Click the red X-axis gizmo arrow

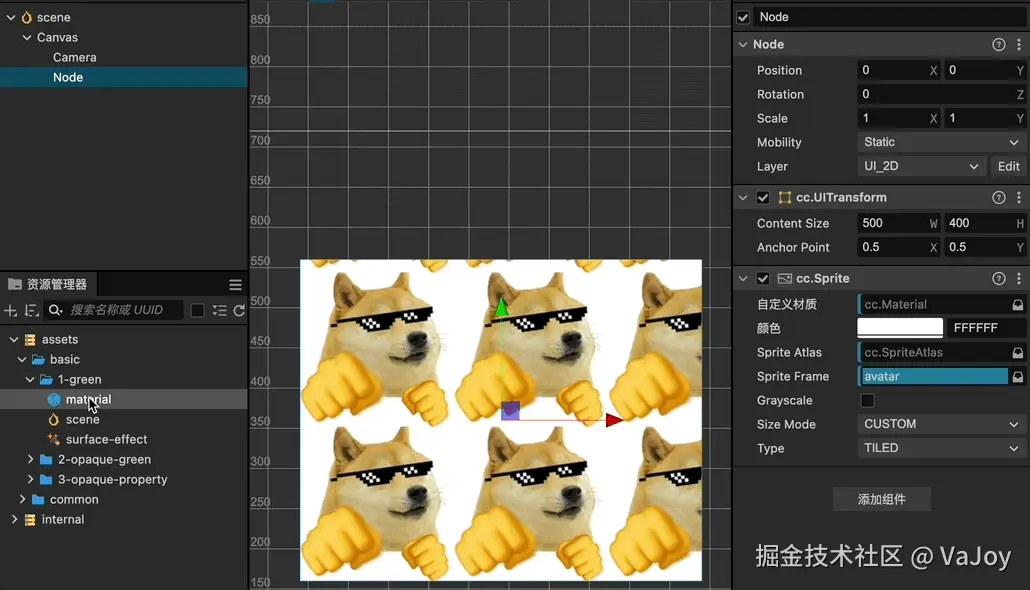point(614,420)
